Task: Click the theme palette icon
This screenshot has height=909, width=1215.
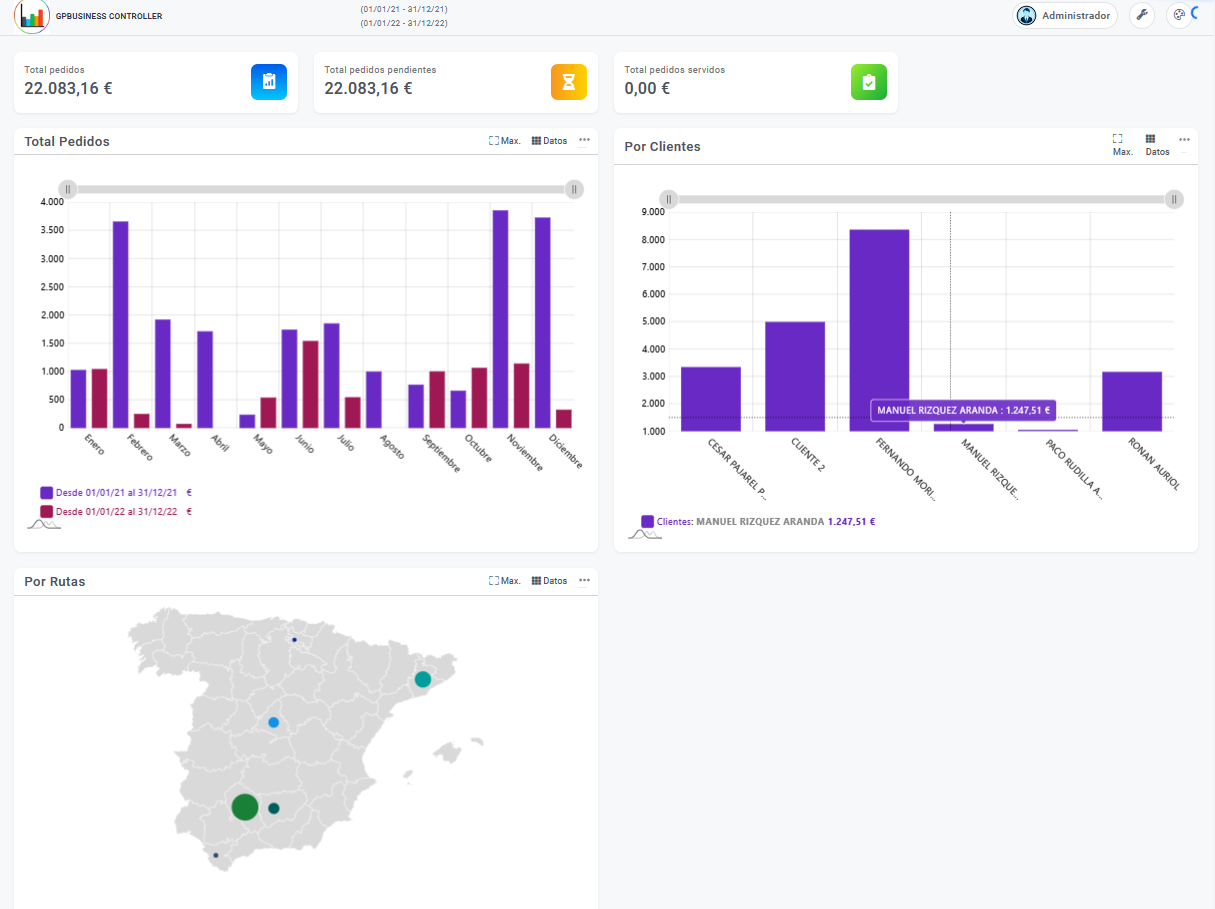Action: [x=1178, y=16]
